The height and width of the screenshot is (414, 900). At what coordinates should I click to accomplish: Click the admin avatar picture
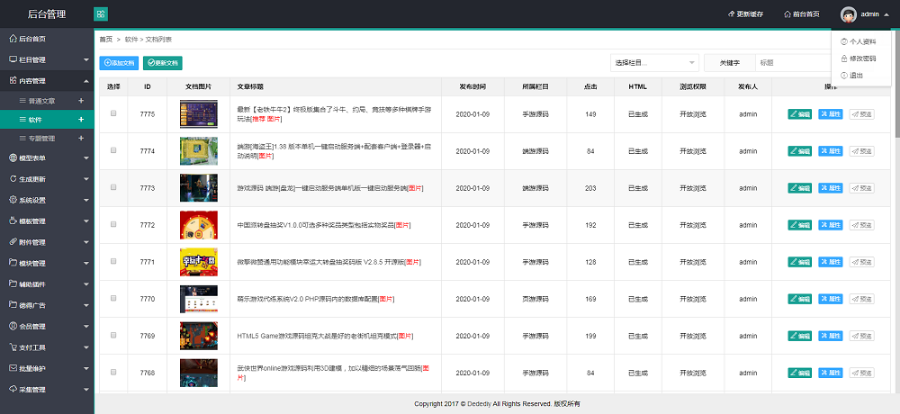coord(848,14)
